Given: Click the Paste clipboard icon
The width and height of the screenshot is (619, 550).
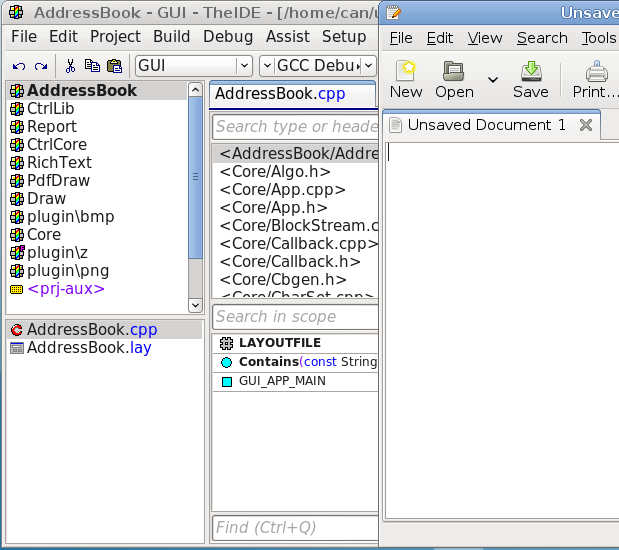Looking at the screenshot, I should point(114,66).
